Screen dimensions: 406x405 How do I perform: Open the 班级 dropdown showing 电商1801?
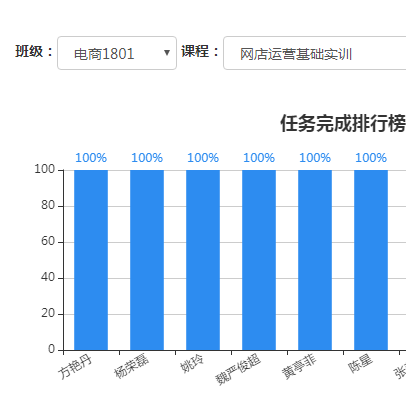[117, 53]
